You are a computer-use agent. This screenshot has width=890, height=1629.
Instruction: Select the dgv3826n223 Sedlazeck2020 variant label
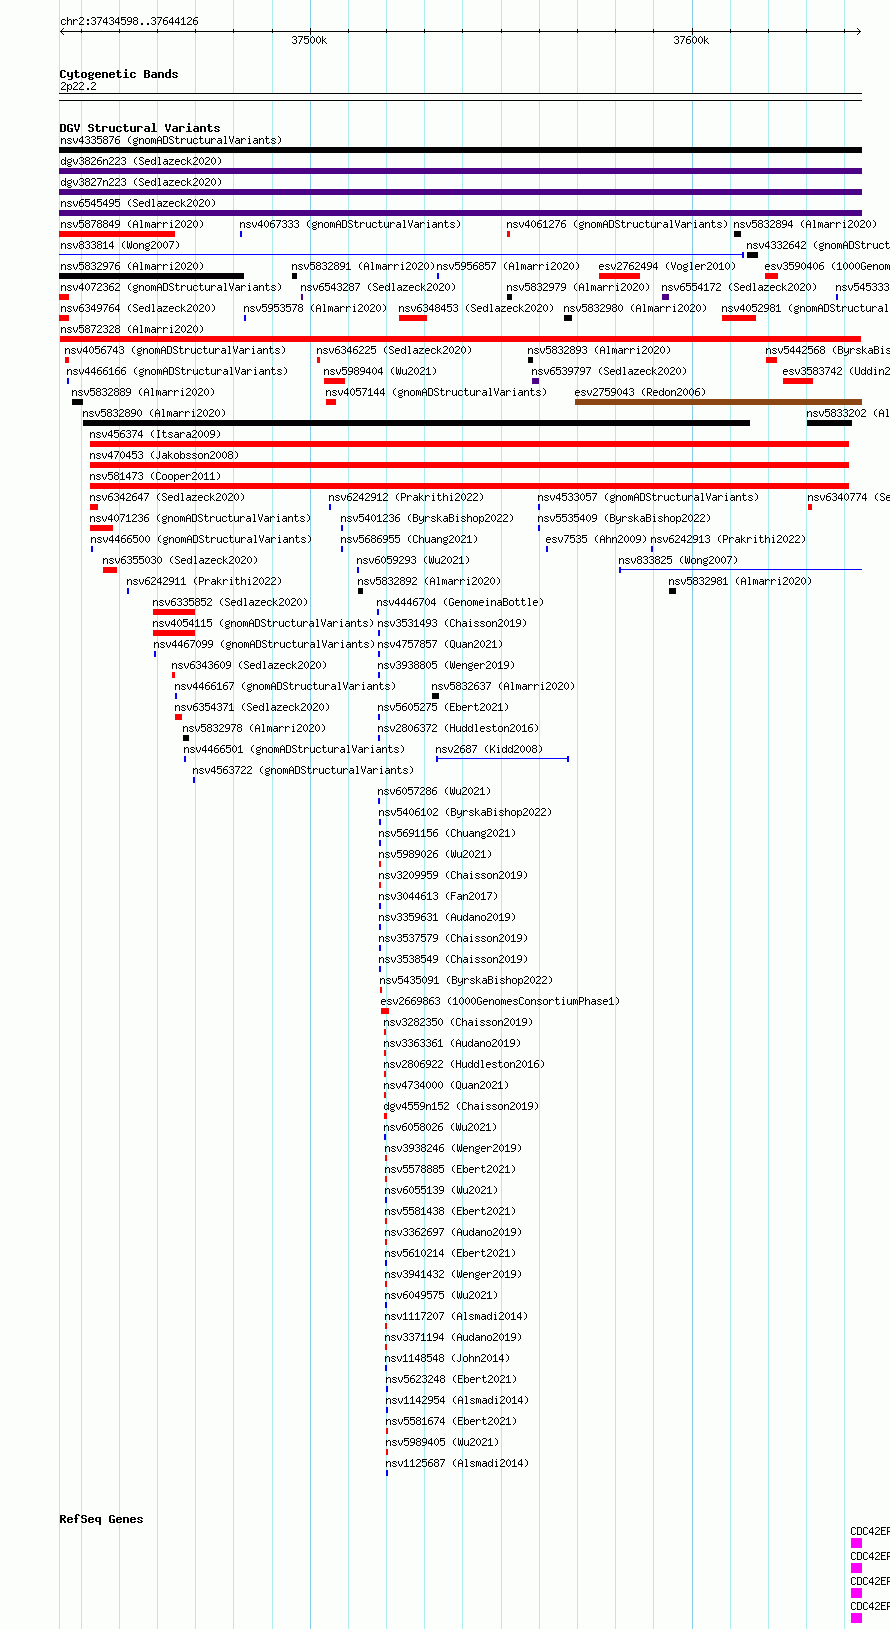(141, 161)
